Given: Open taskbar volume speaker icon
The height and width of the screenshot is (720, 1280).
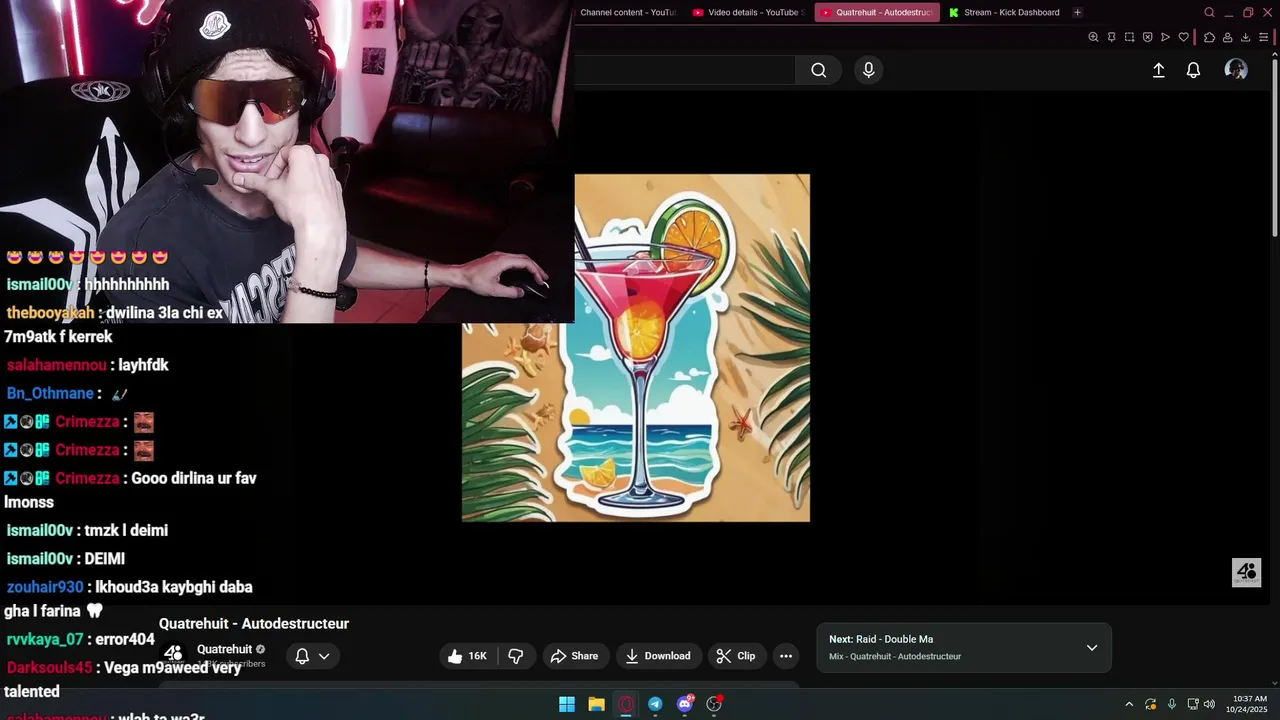Looking at the screenshot, I should pyautogui.click(x=1209, y=704).
